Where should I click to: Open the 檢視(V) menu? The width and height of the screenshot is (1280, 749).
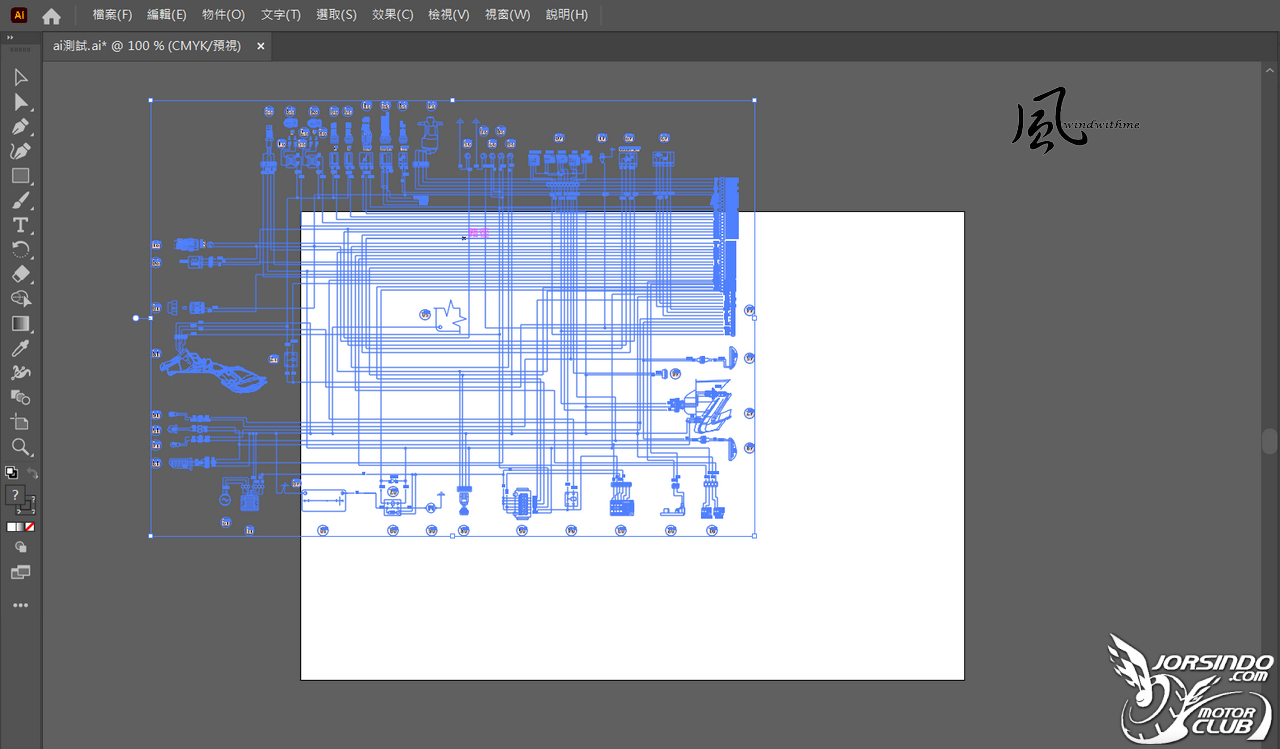449,15
